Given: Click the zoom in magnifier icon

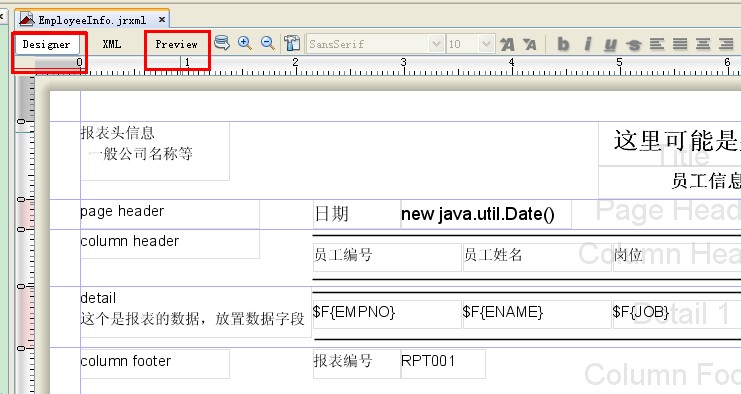Looking at the screenshot, I should coord(244,43).
